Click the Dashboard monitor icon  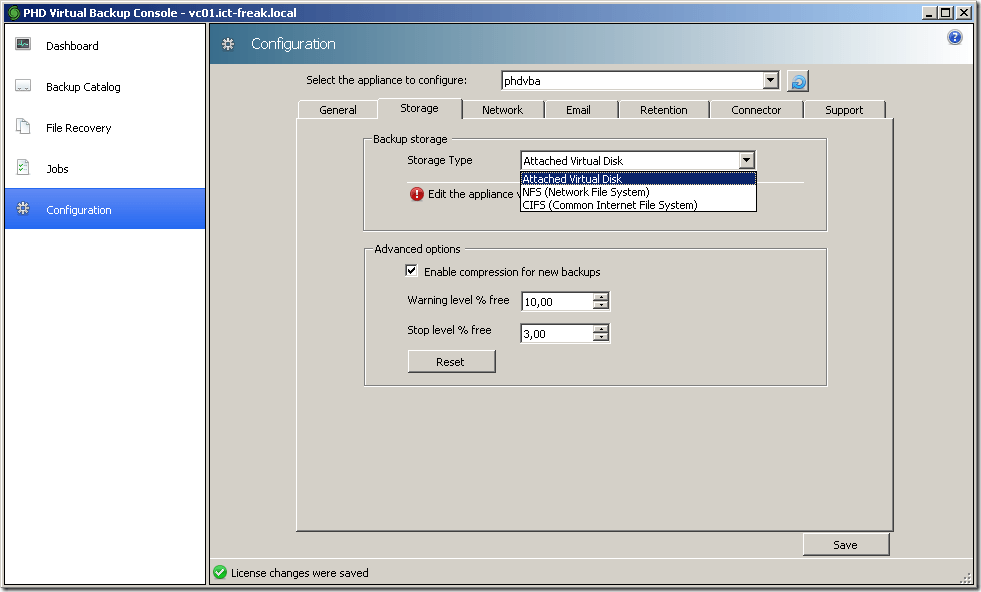(x=23, y=45)
